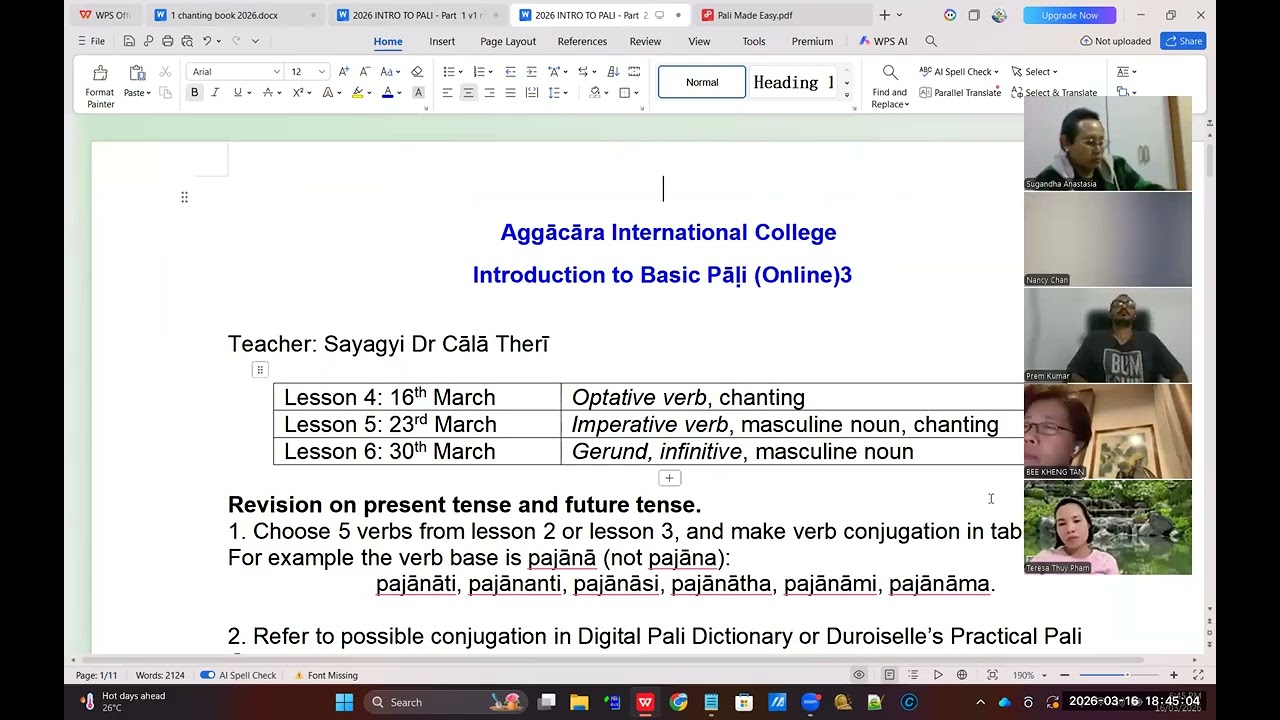This screenshot has width=1280, height=720.
Task: Expand the numbered list dropdown
Action: pyautogui.click(x=490, y=72)
